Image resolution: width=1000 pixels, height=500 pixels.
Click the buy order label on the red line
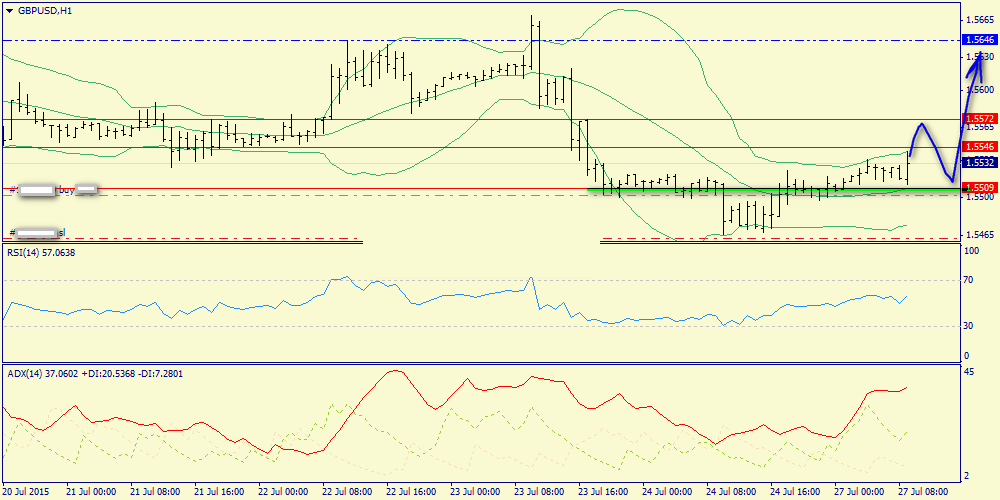pyautogui.click(x=67, y=188)
